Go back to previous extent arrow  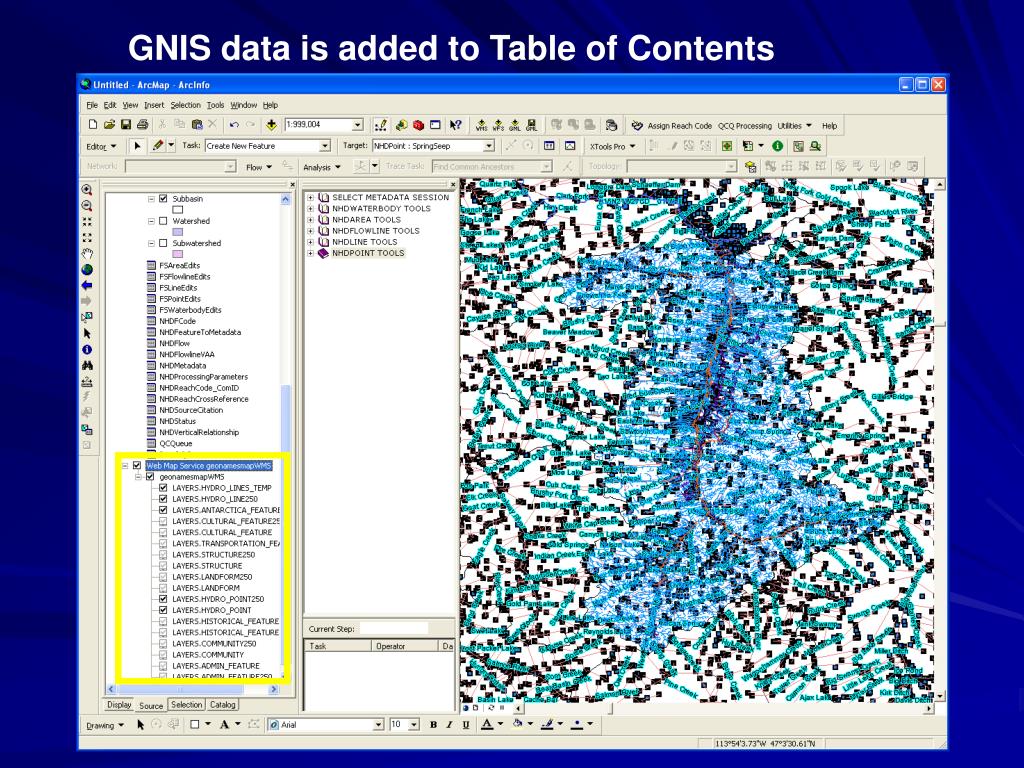(x=87, y=285)
